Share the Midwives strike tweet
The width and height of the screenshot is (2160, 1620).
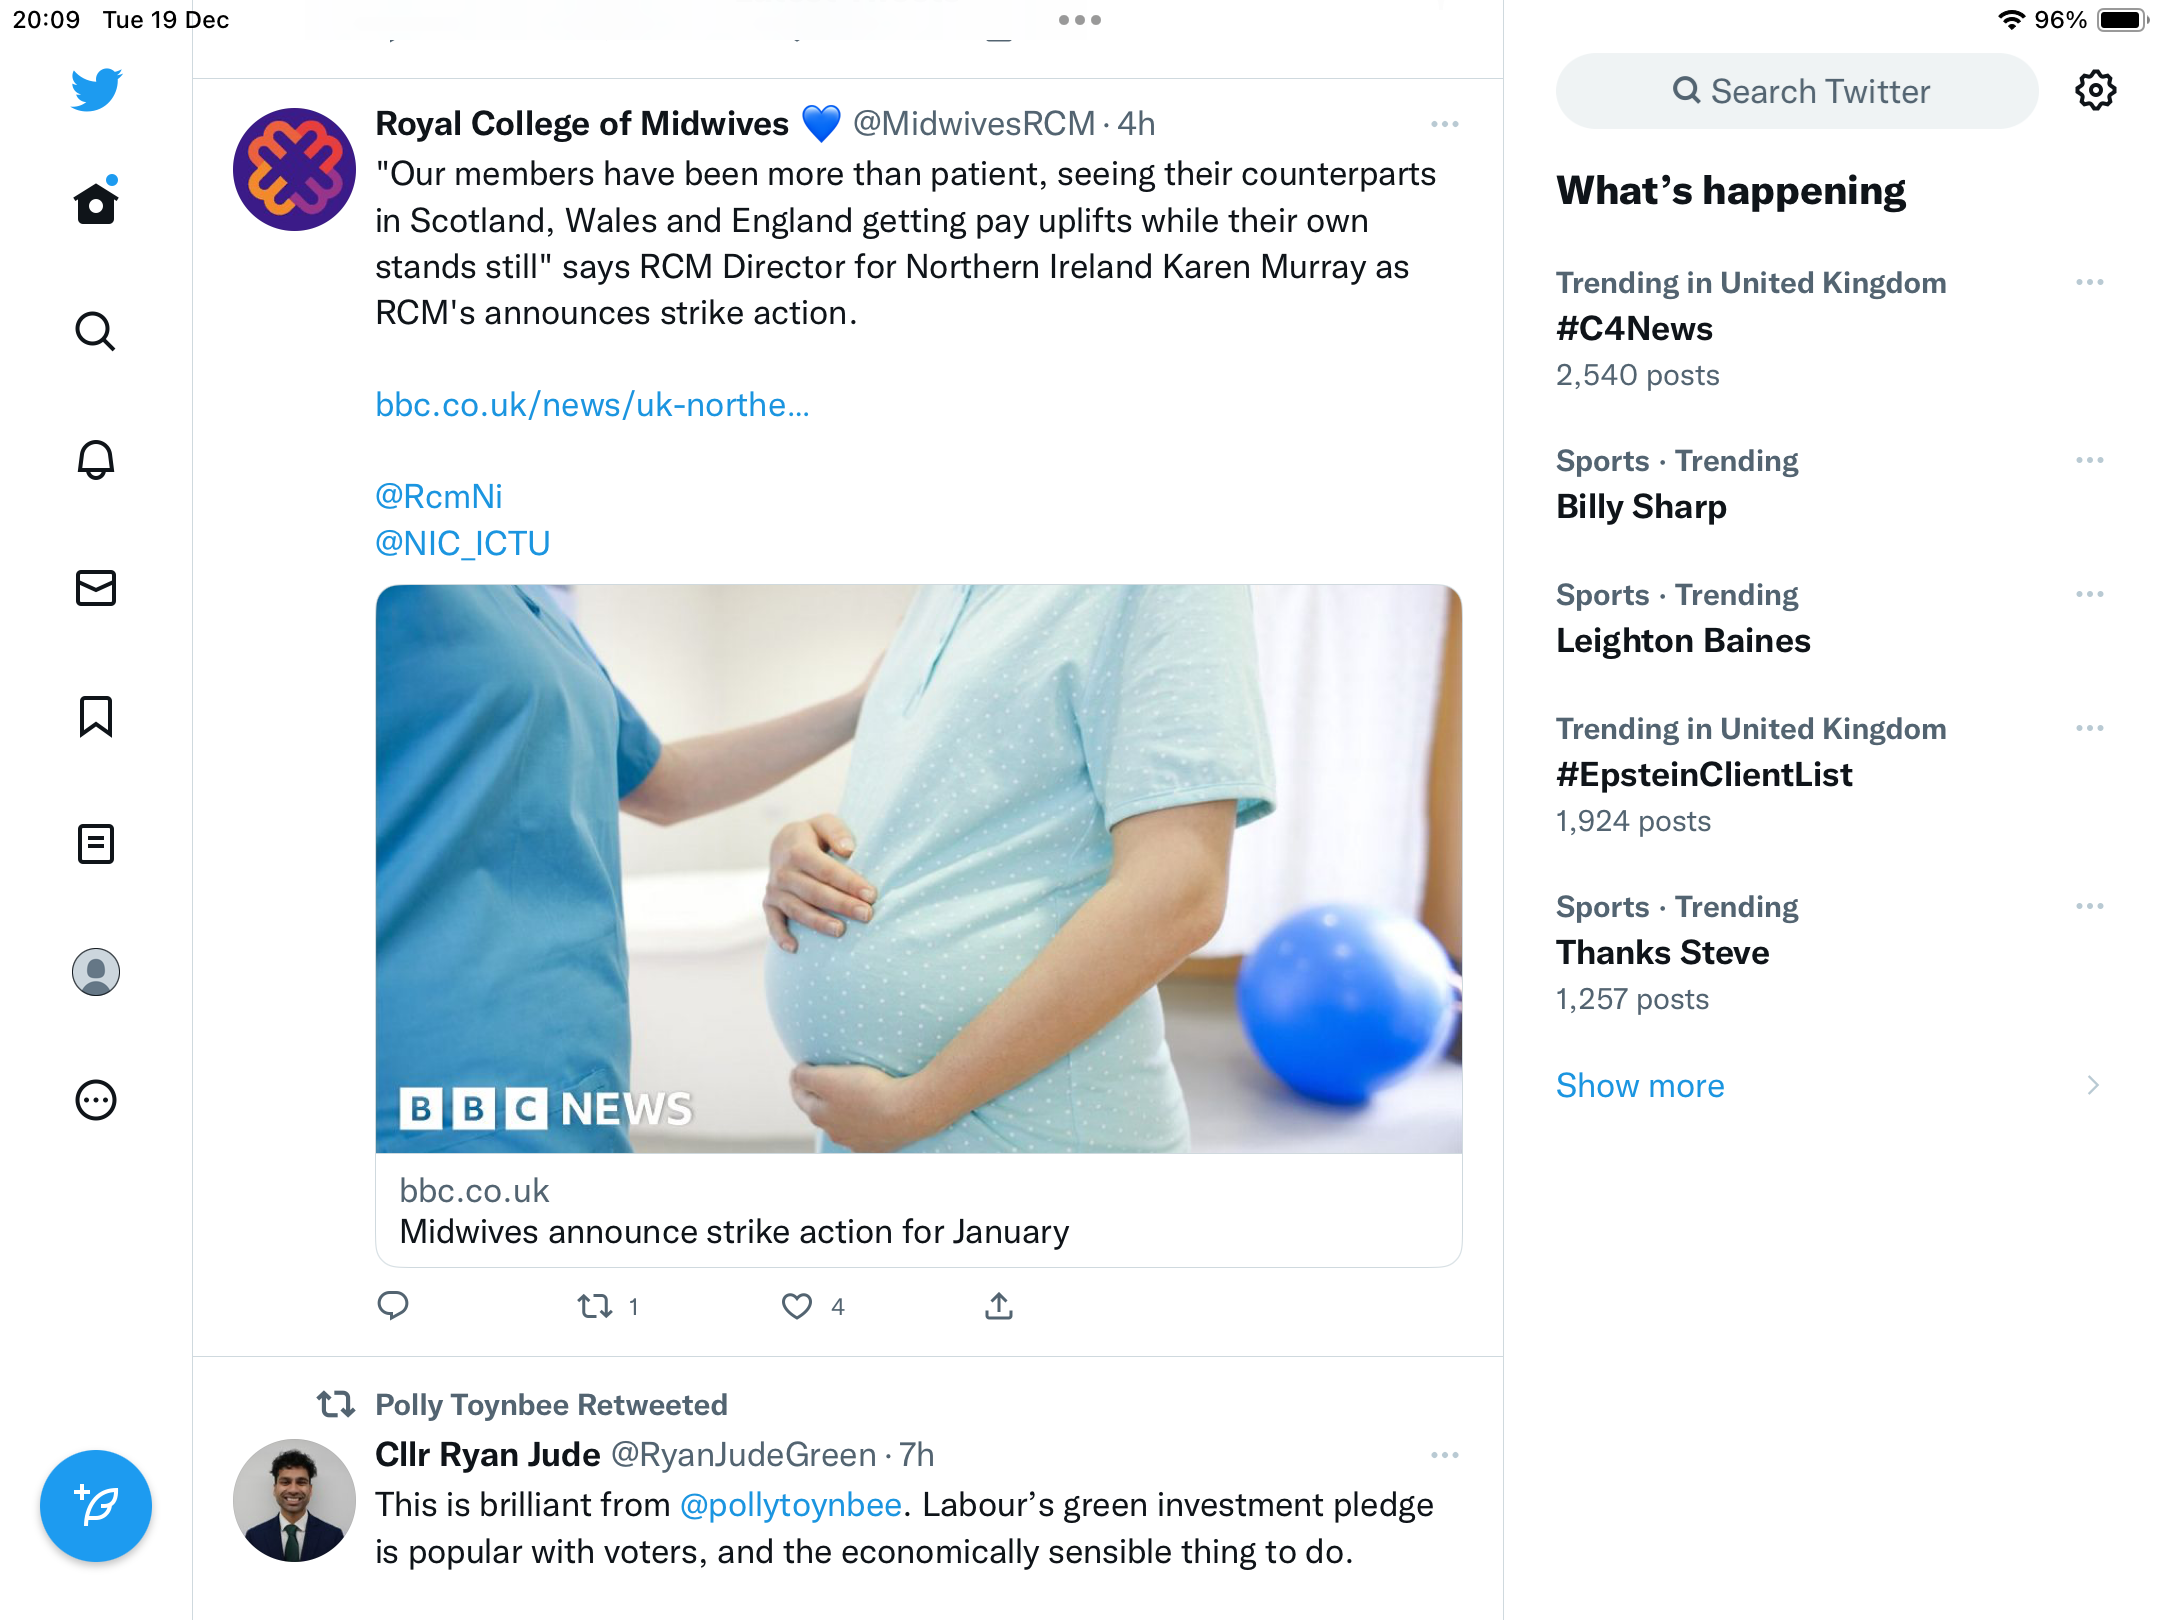tap(999, 1306)
